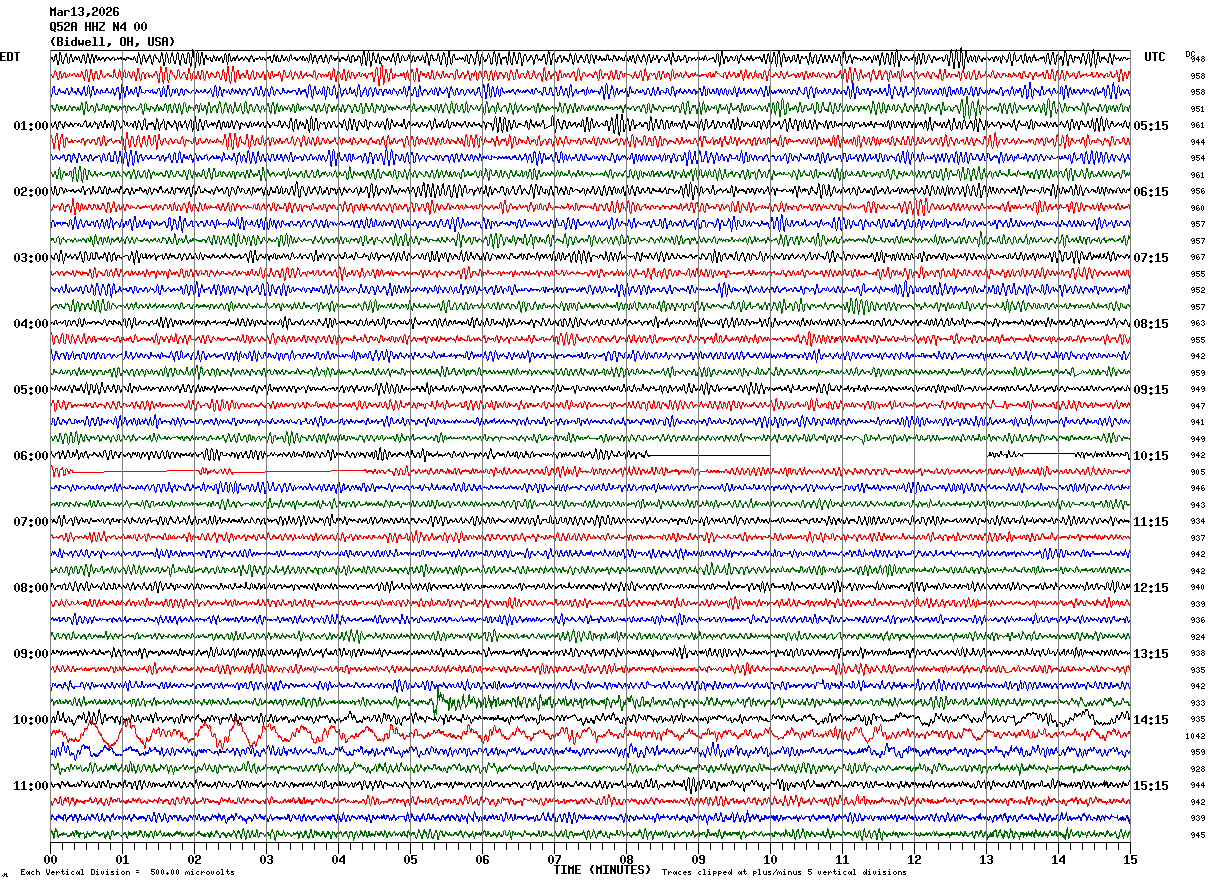Click UTC time label "14:15"
This screenshot has width=1210, height=886.
point(1151,720)
